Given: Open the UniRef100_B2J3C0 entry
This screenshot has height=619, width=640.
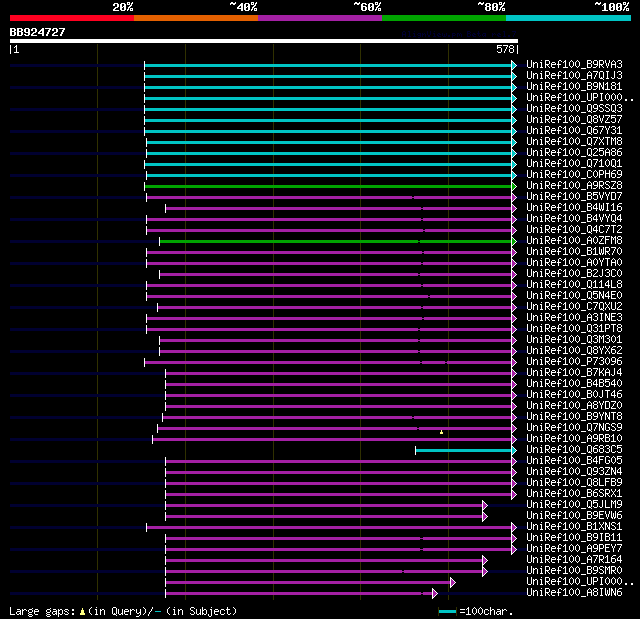Looking at the screenshot, I should click(574, 274).
